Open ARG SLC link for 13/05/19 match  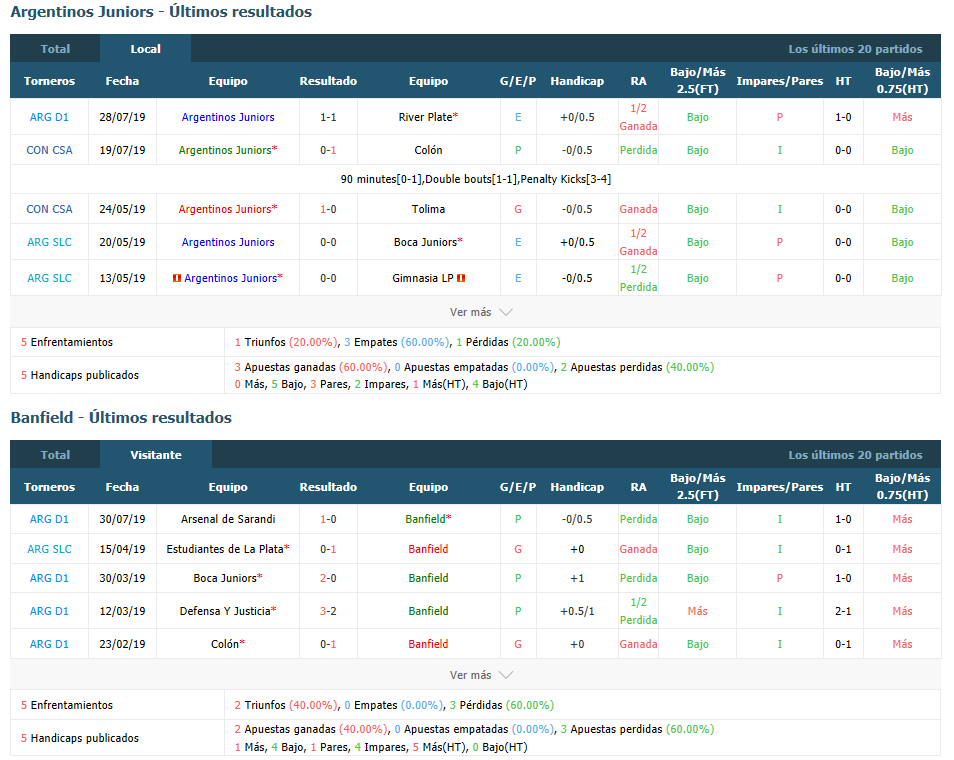49,277
